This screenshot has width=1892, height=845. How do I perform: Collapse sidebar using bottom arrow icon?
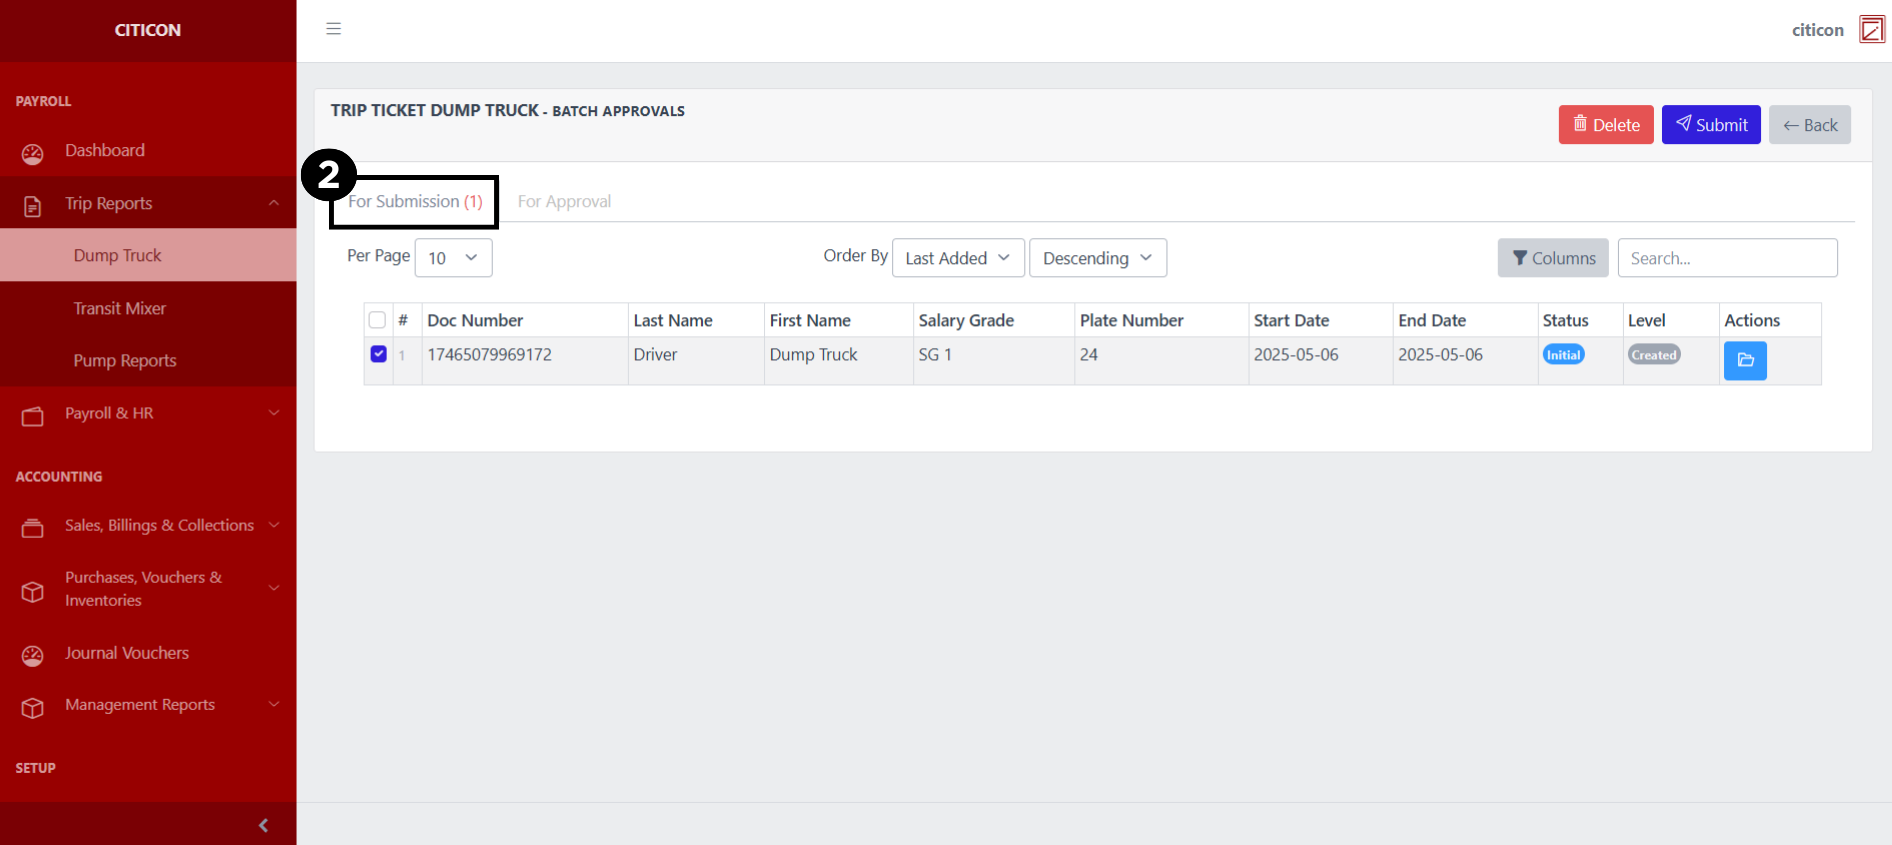pos(263,825)
